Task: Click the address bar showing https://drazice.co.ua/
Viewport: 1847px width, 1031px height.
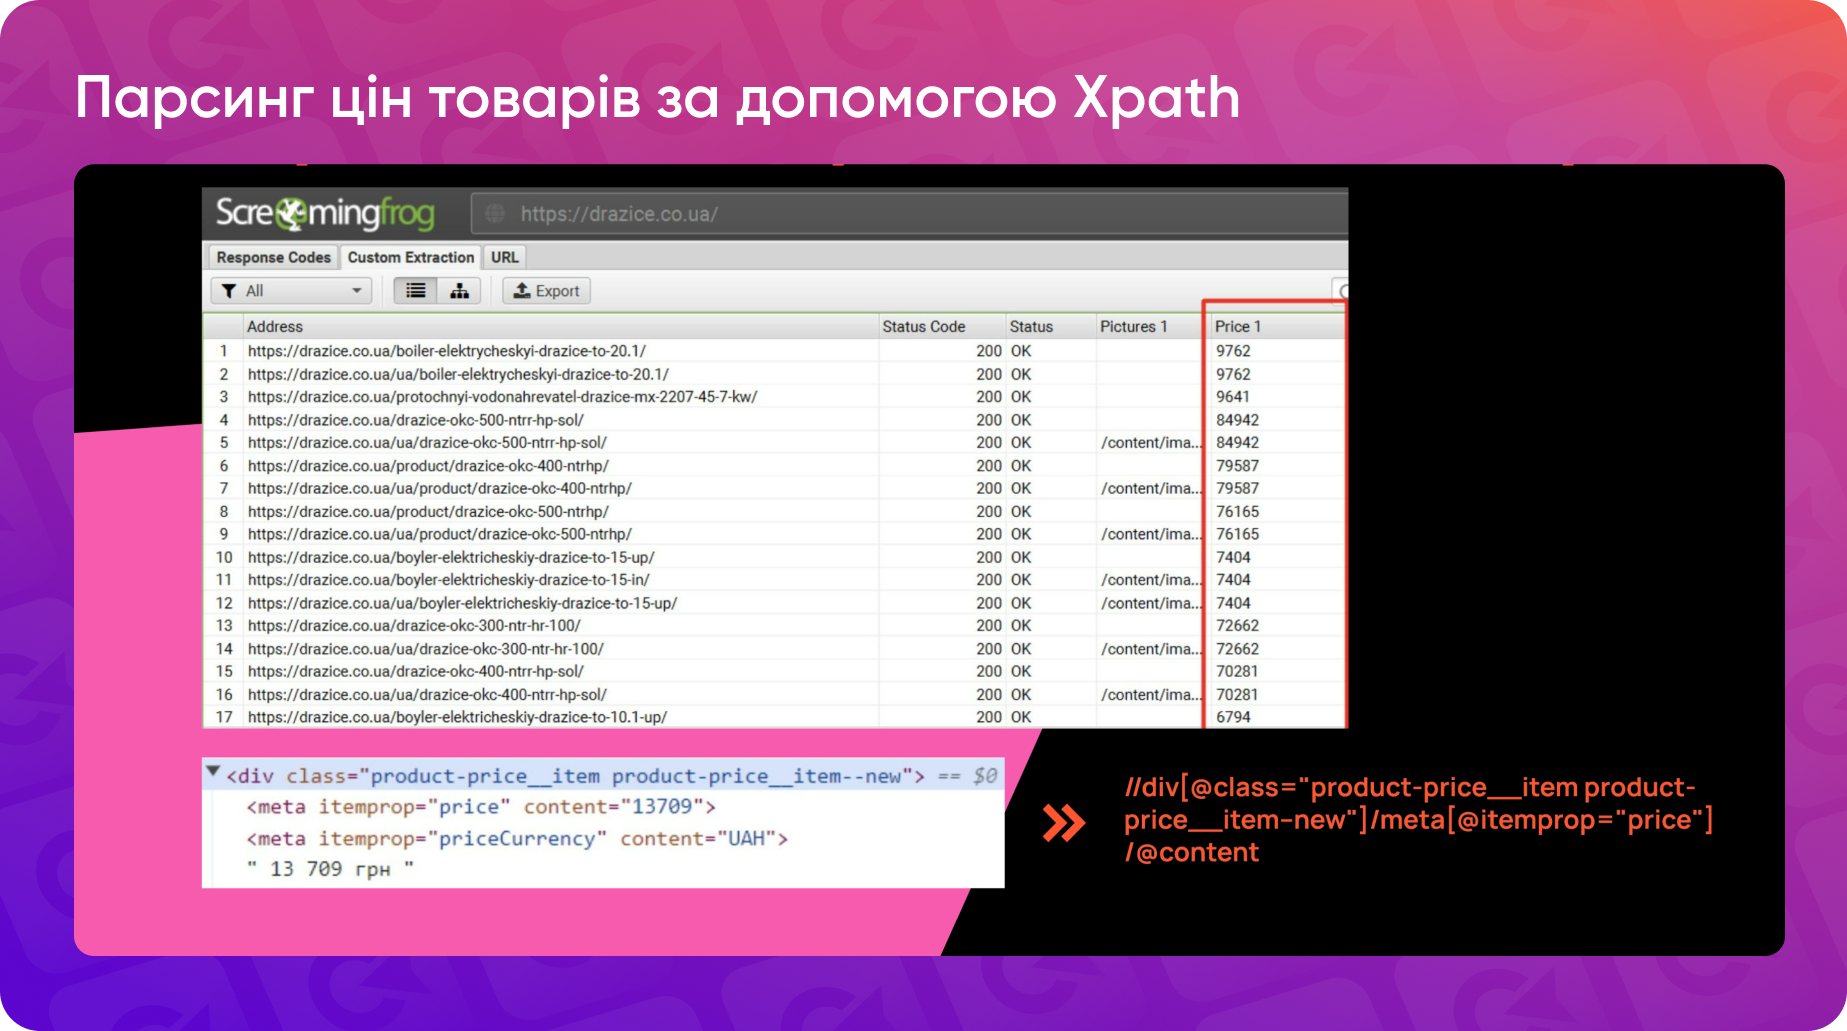Action: tap(620, 213)
